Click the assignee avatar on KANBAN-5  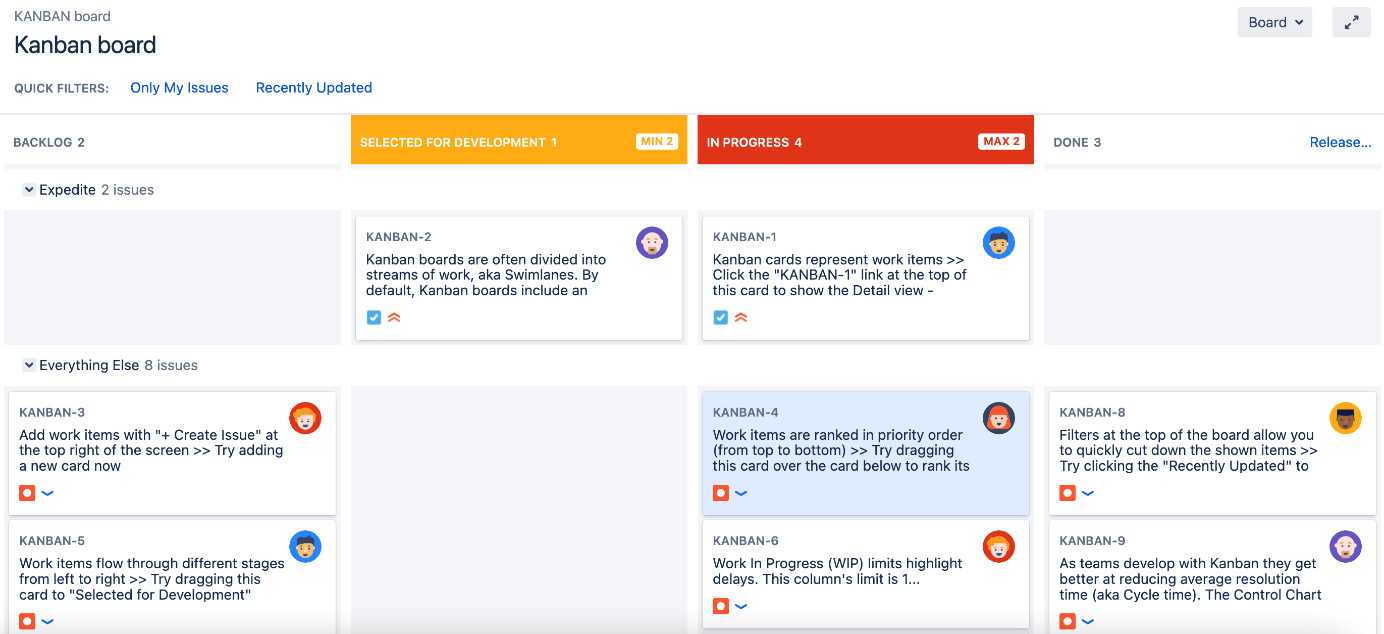(x=305, y=546)
